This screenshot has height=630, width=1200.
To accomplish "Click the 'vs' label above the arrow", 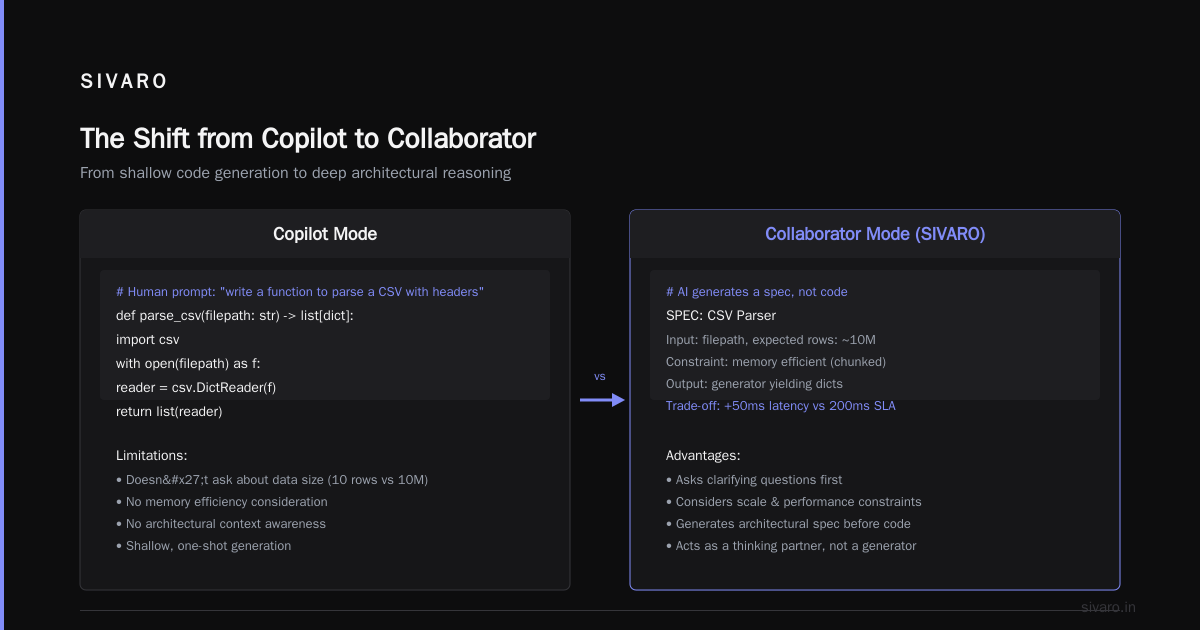I will click(600, 376).
